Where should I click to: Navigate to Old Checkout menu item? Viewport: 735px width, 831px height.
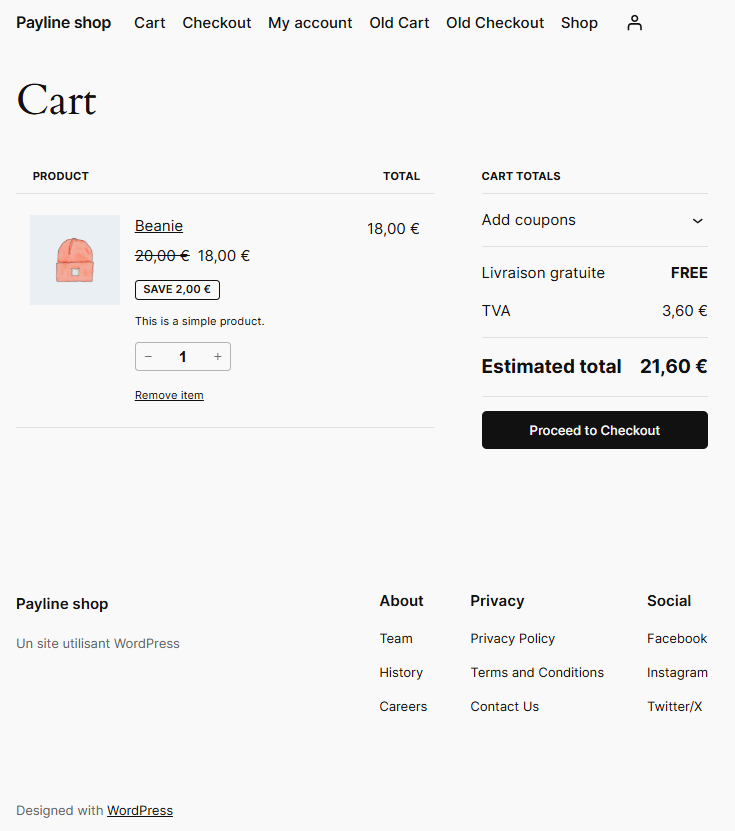pos(495,23)
